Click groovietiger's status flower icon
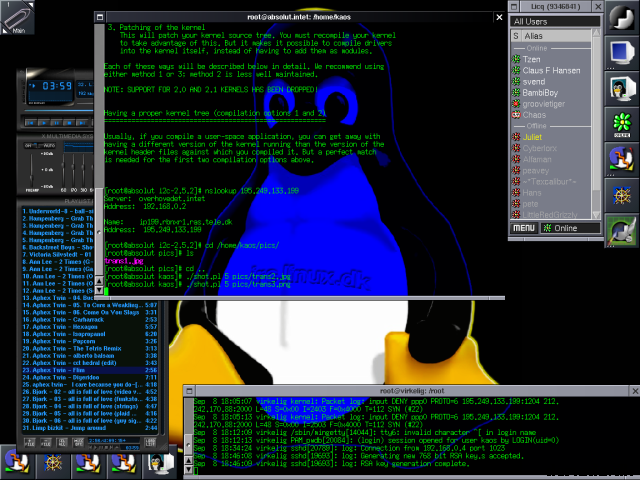This screenshot has width=640, height=480. [x=516, y=104]
